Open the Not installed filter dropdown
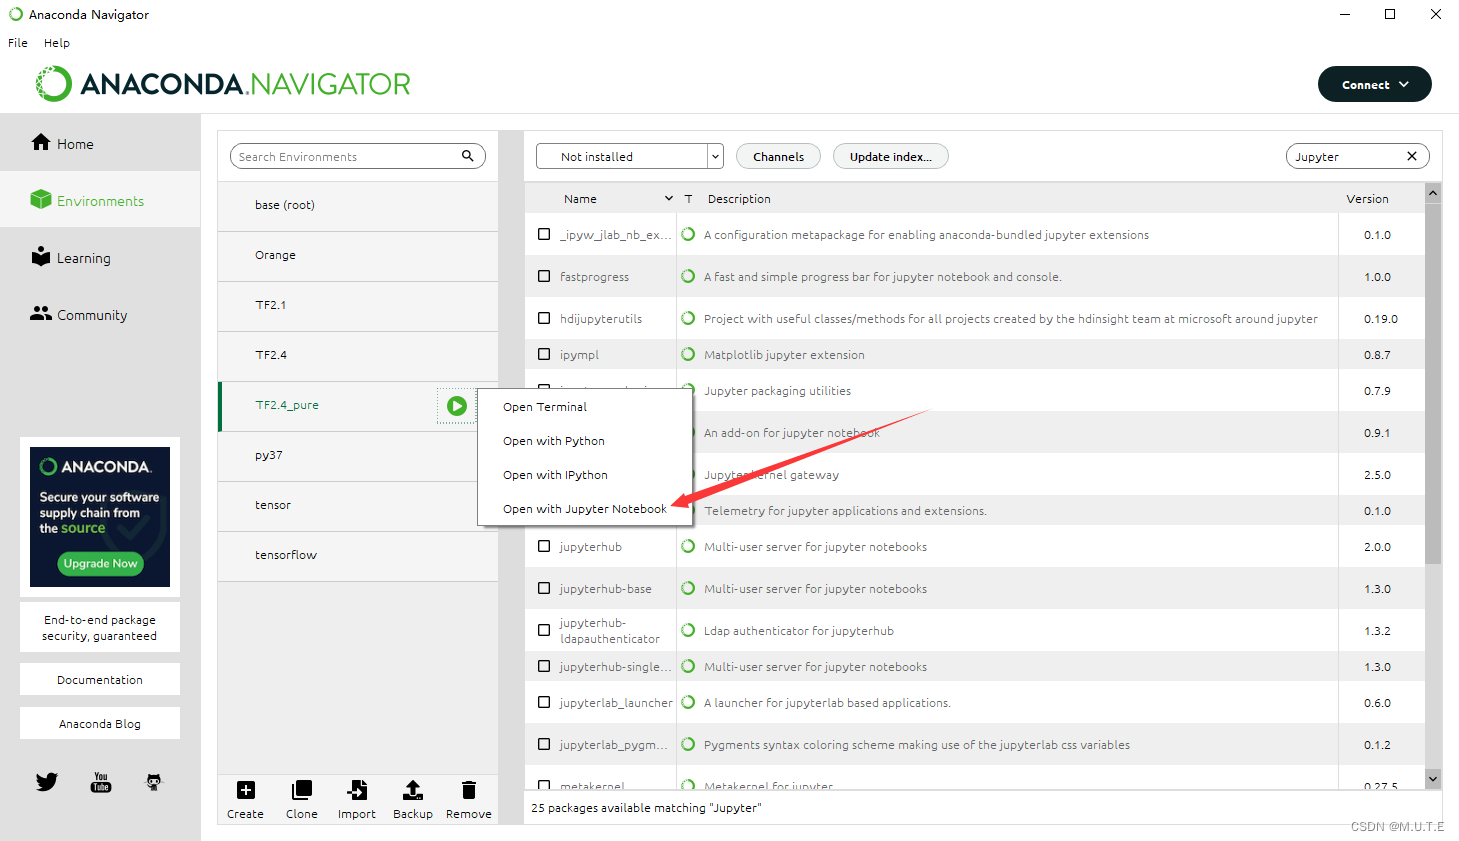The width and height of the screenshot is (1459, 841). pos(629,156)
